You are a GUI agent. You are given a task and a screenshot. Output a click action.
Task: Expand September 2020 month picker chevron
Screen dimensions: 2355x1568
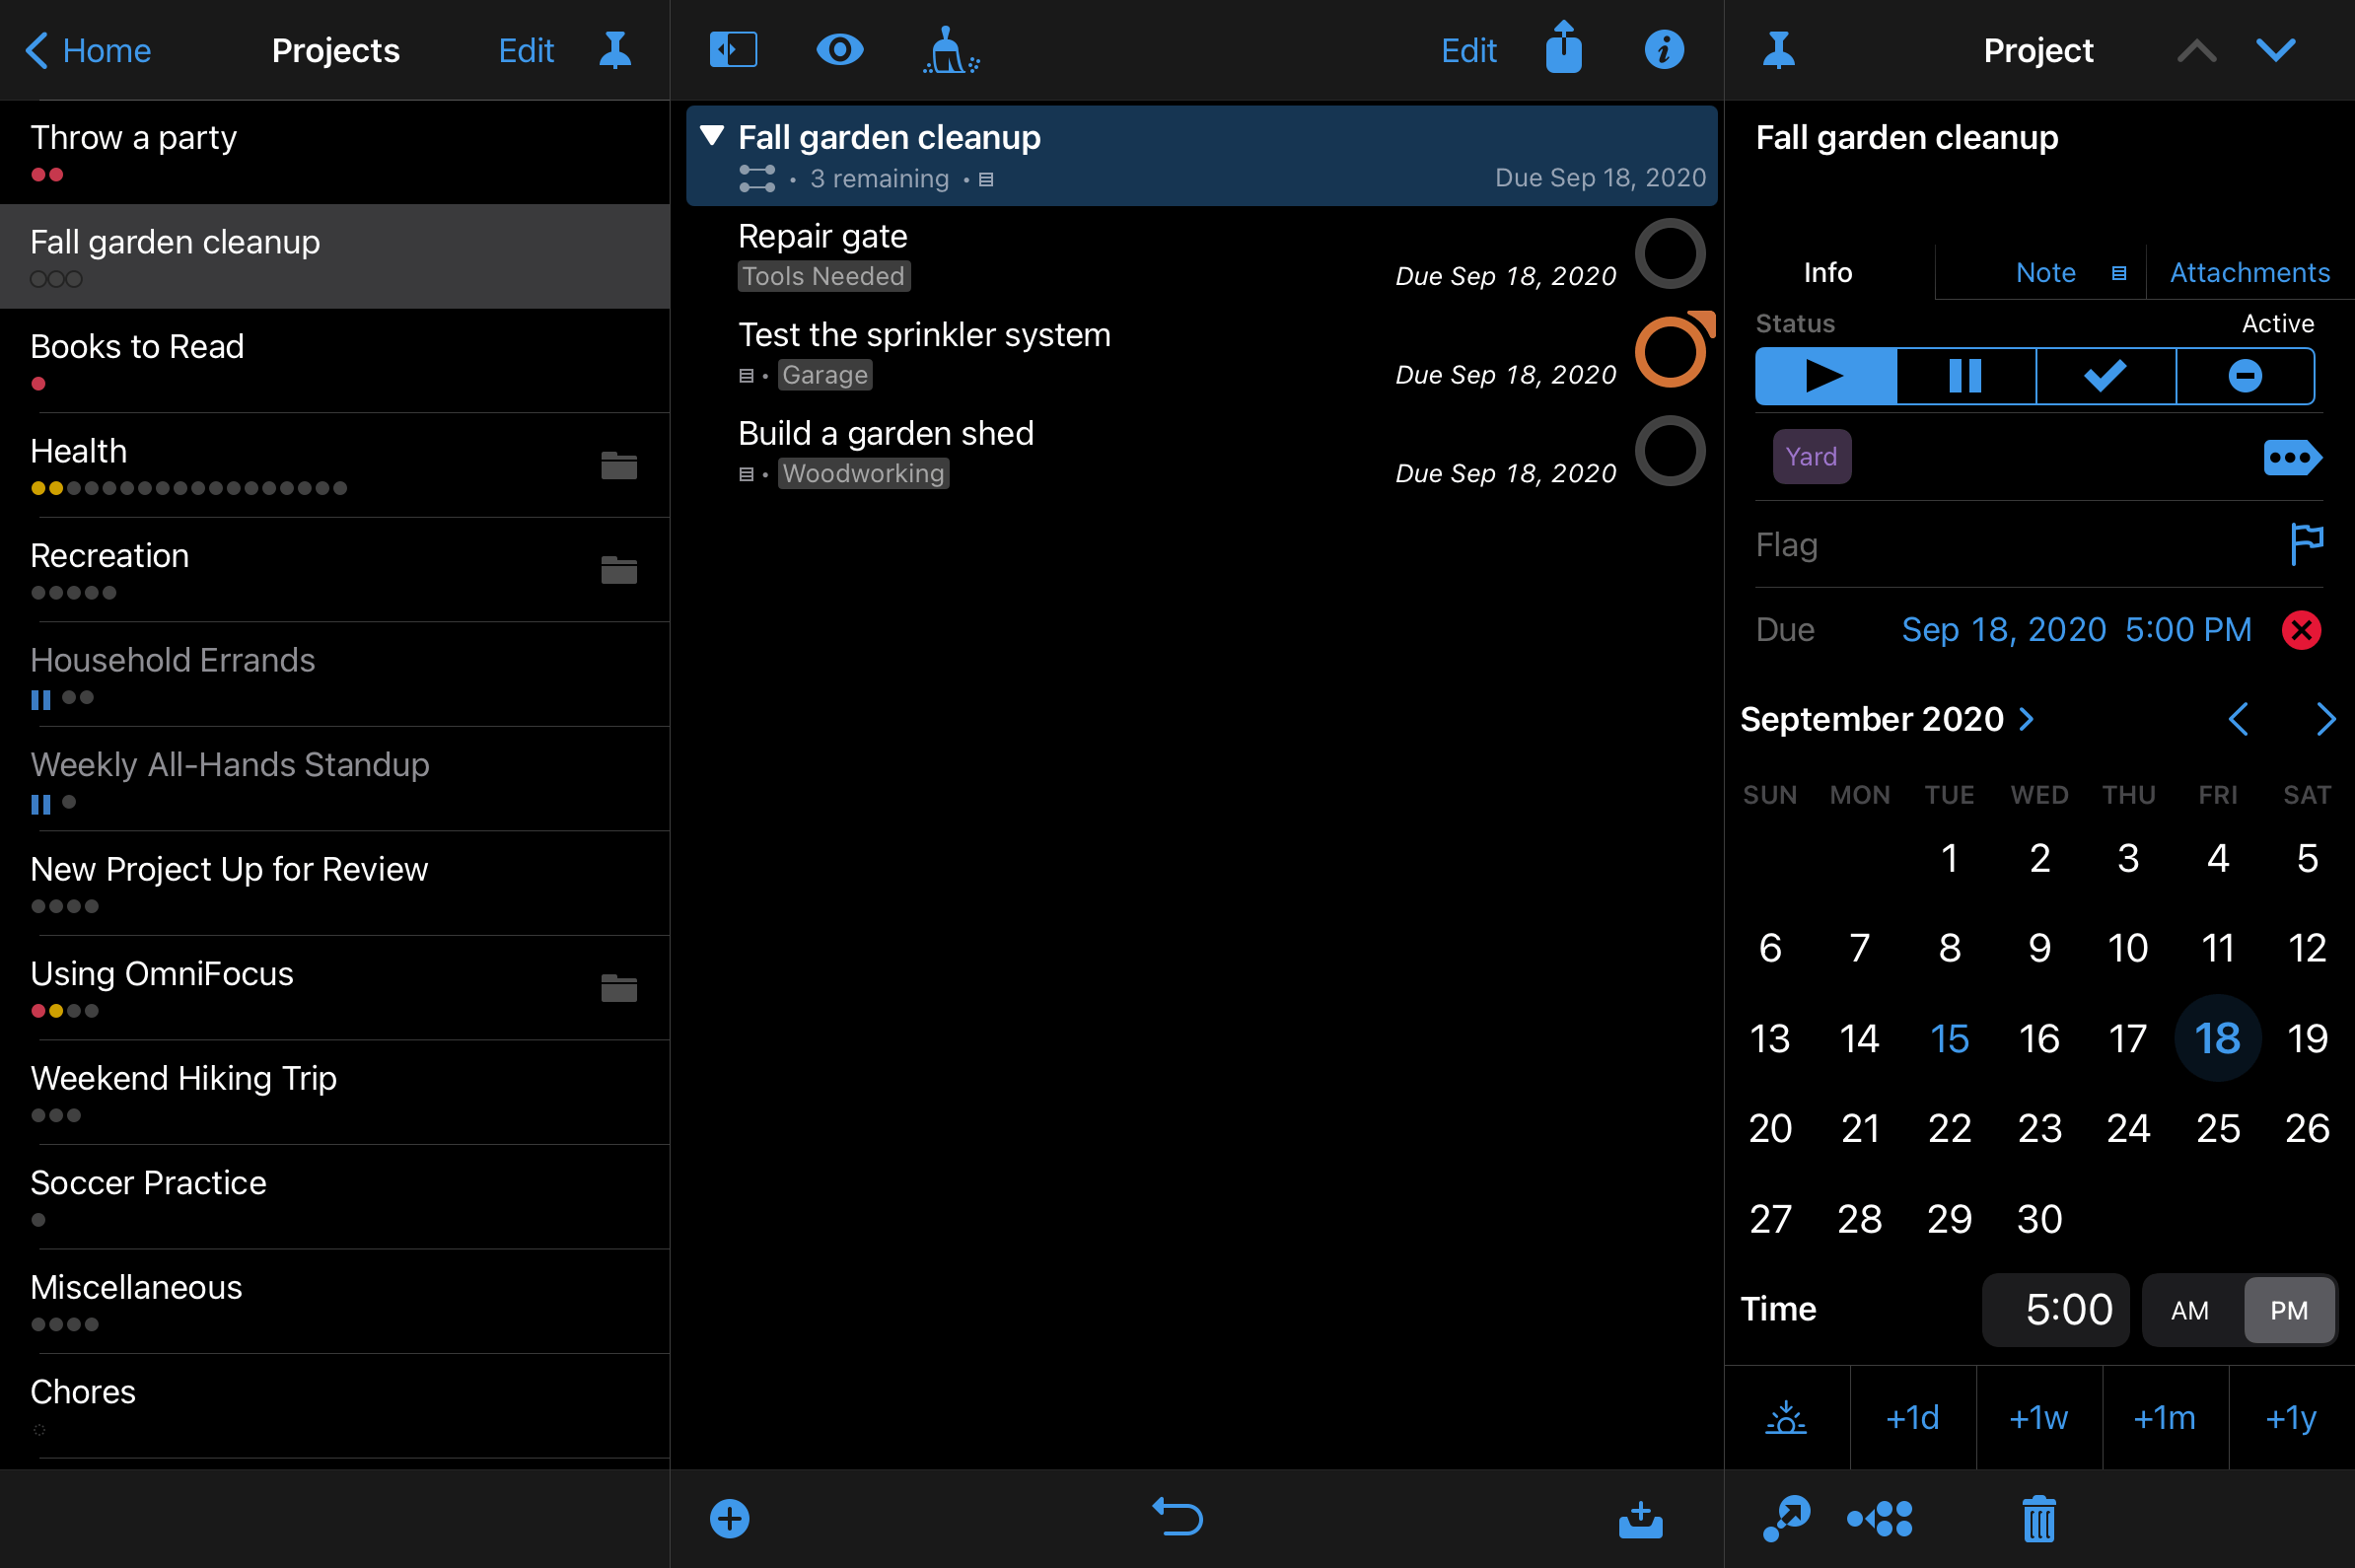tap(2027, 719)
